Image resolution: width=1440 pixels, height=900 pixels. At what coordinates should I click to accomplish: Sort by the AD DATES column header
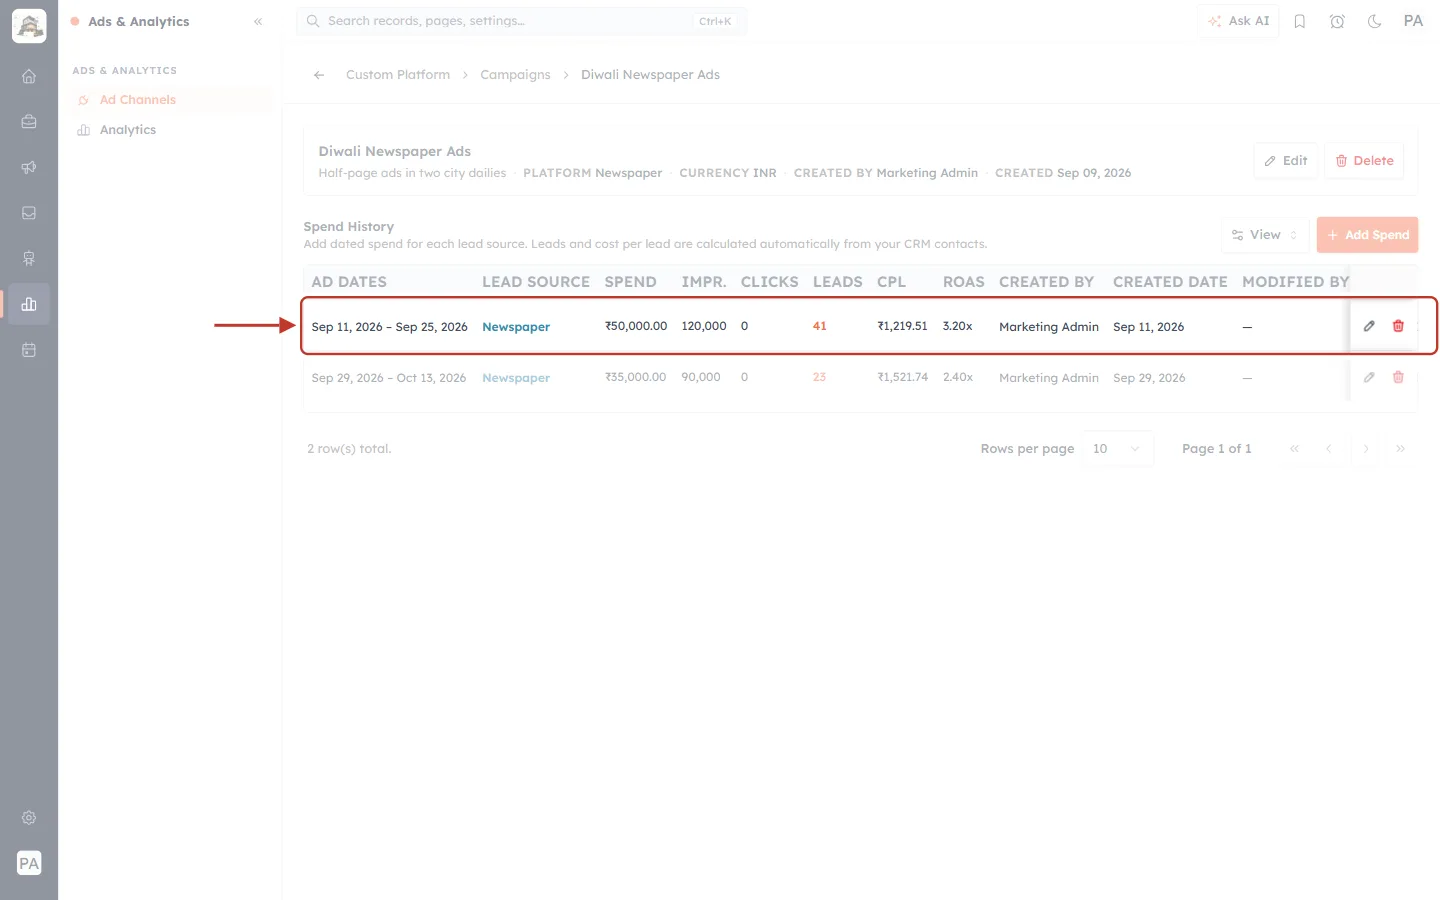[349, 282]
